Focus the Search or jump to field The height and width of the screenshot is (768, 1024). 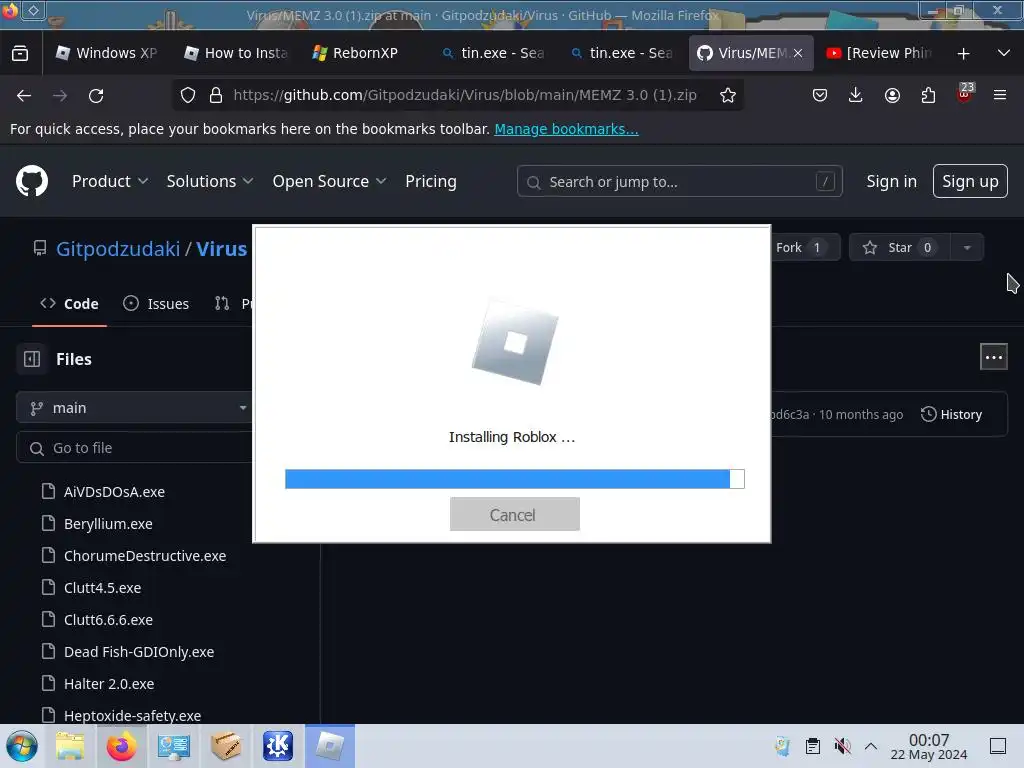coord(679,182)
